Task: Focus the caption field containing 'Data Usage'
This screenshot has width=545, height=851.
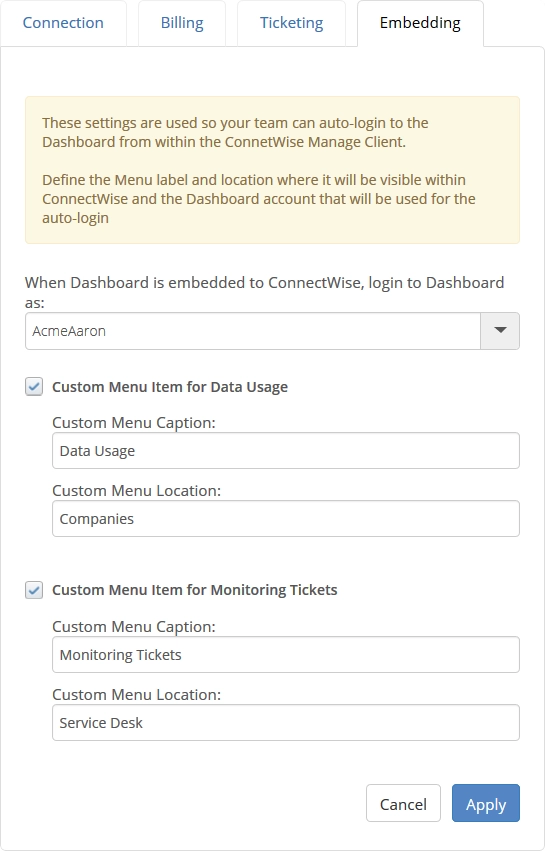Action: pos(286,450)
